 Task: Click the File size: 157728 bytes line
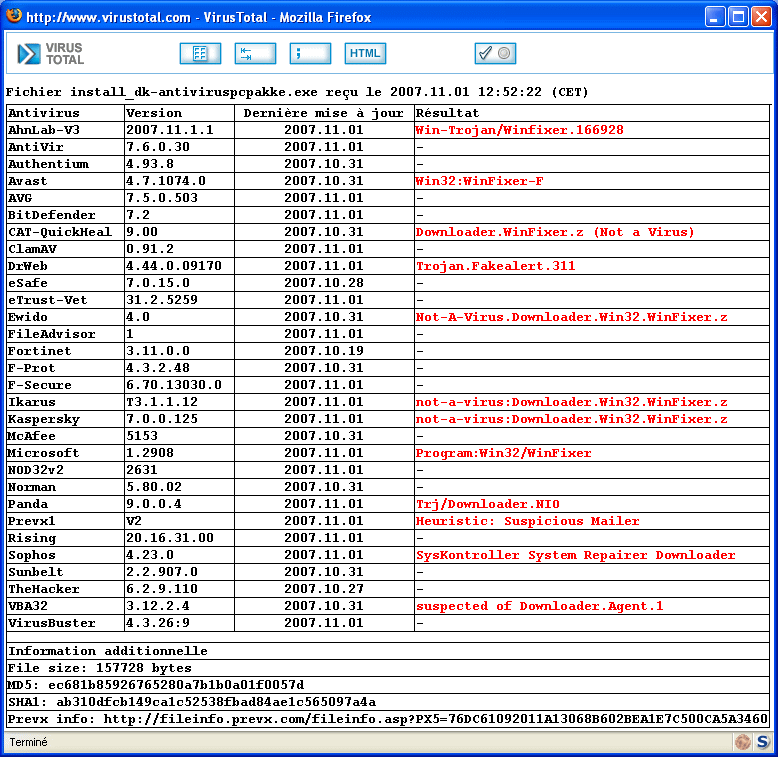tap(100, 668)
